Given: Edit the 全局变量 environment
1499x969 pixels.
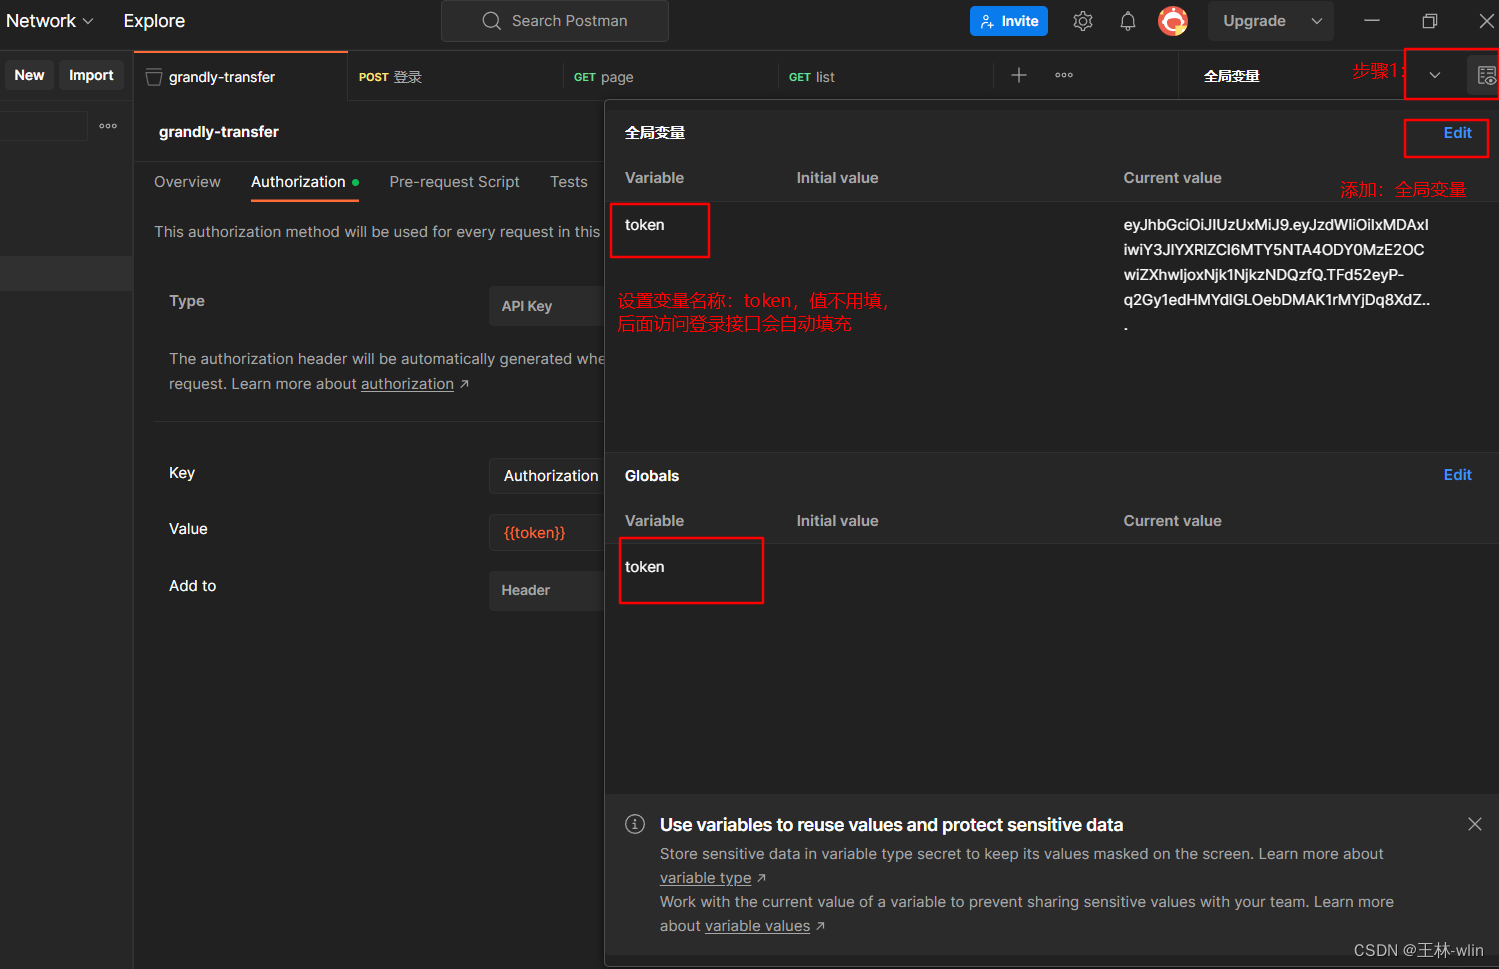Looking at the screenshot, I should (1457, 133).
